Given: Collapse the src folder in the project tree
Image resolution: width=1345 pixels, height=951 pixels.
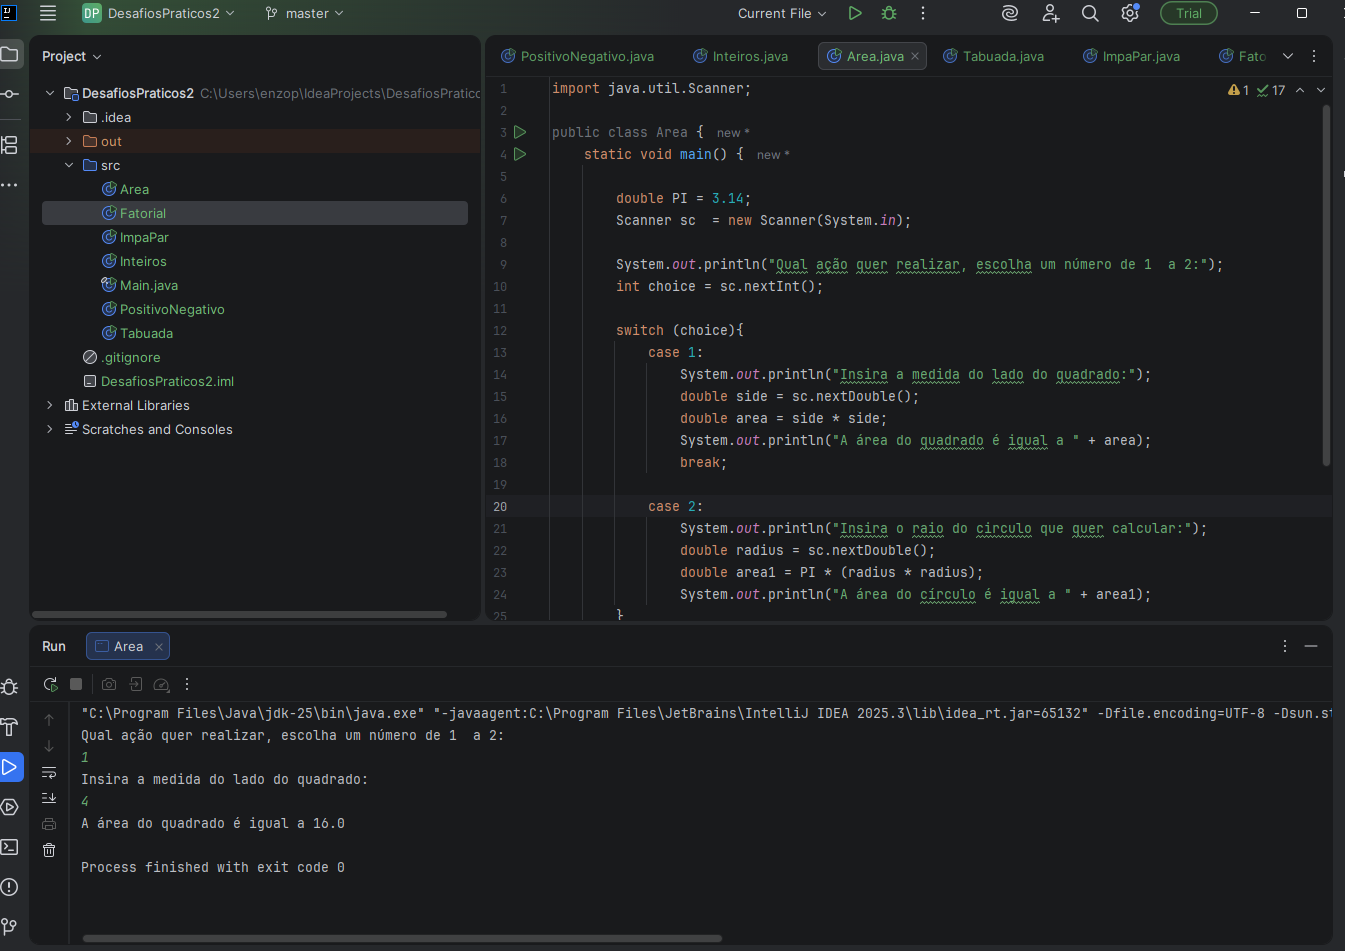Looking at the screenshot, I should click(x=69, y=165).
